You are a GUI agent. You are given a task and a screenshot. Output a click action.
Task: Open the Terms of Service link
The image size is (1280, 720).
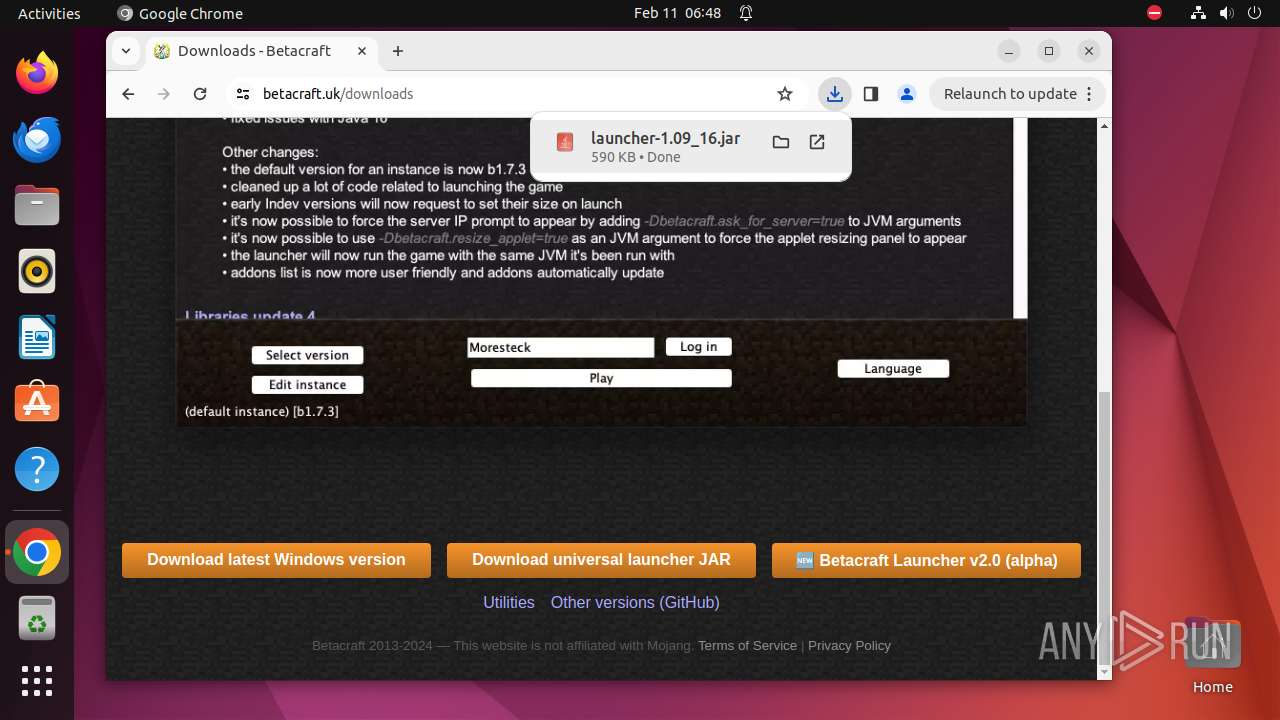747,646
